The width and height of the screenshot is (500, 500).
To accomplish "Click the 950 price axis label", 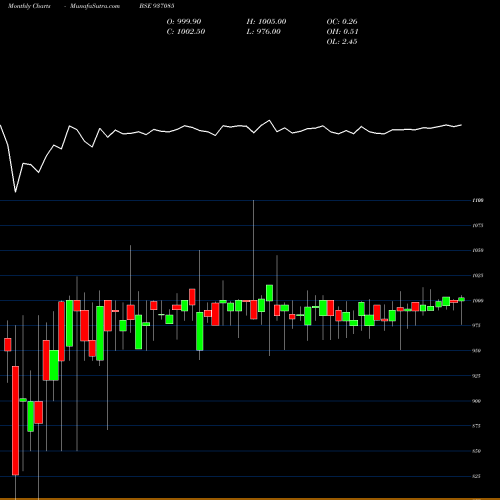I will tap(477, 351).
